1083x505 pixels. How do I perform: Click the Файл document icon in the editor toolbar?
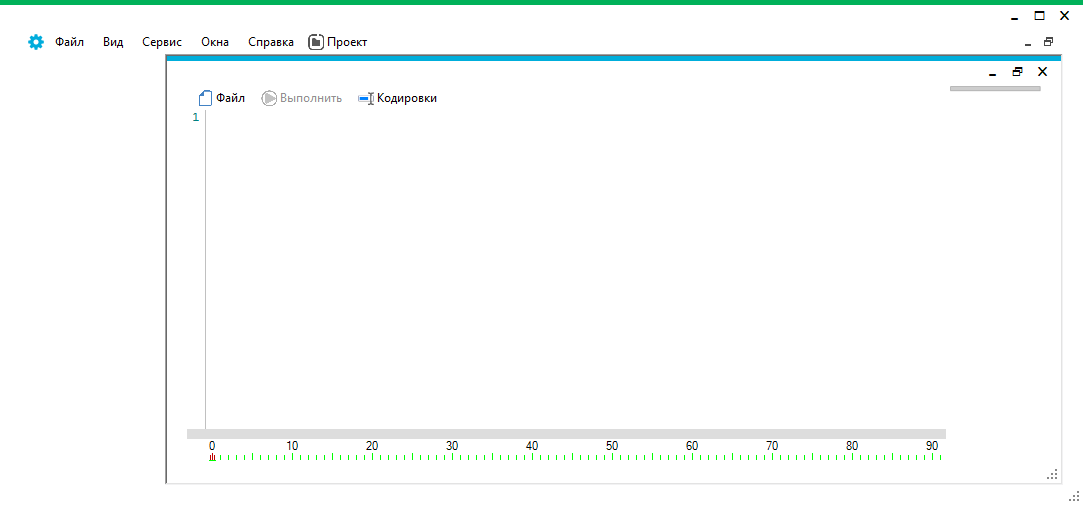point(206,98)
